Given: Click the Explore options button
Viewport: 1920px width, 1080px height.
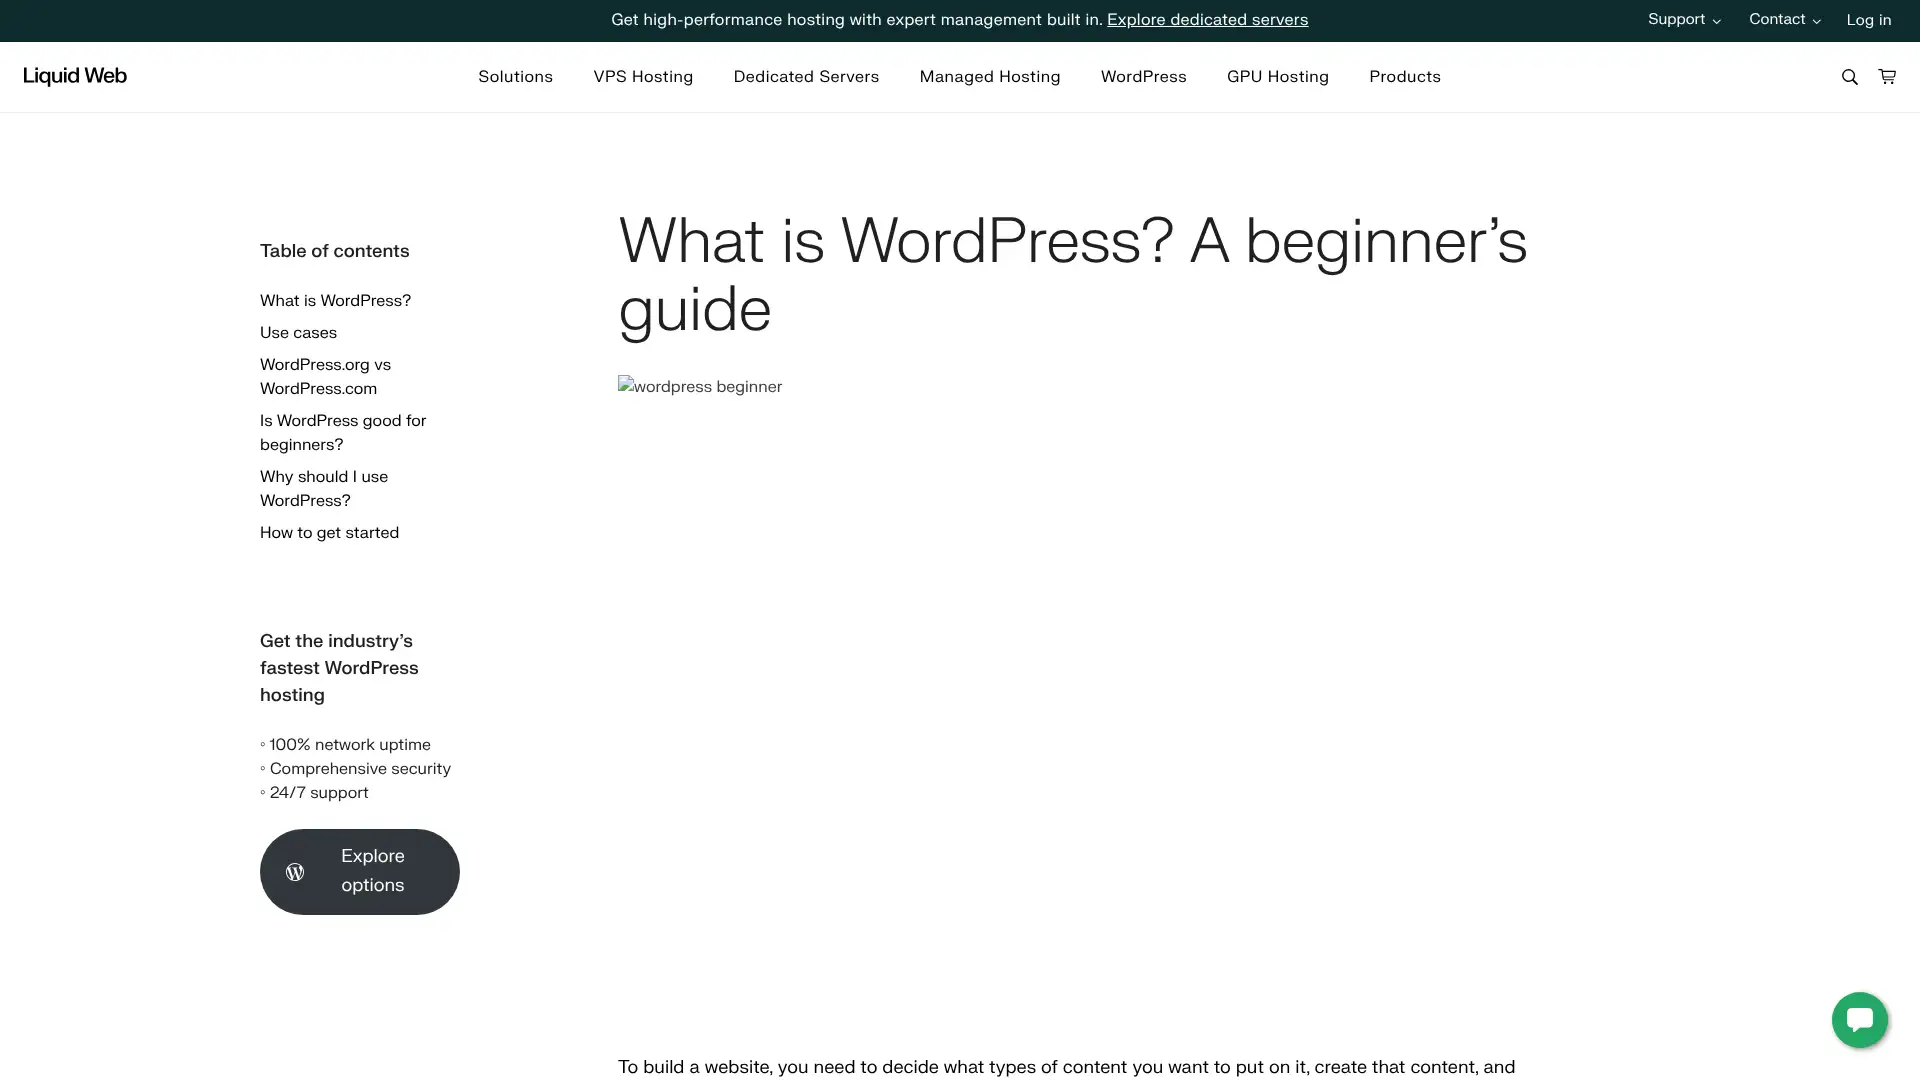Looking at the screenshot, I should click(x=360, y=872).
